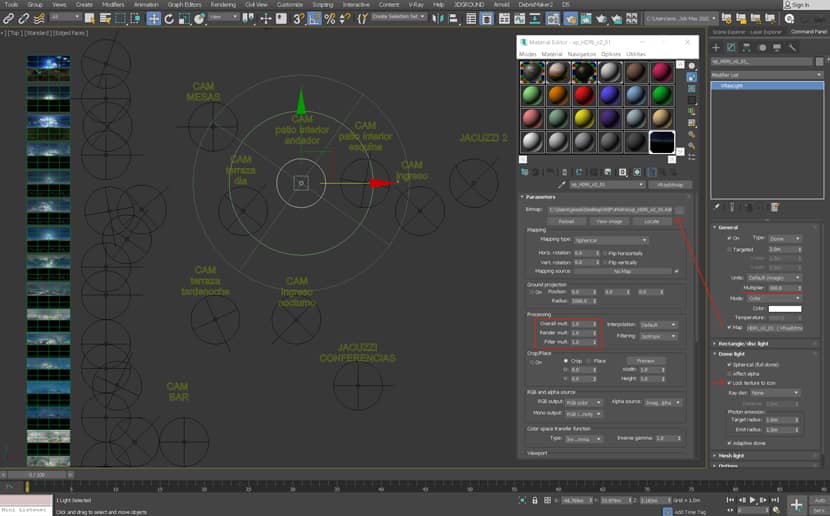Open the Alpha source dropdown
830x516 pixels.
662,403
